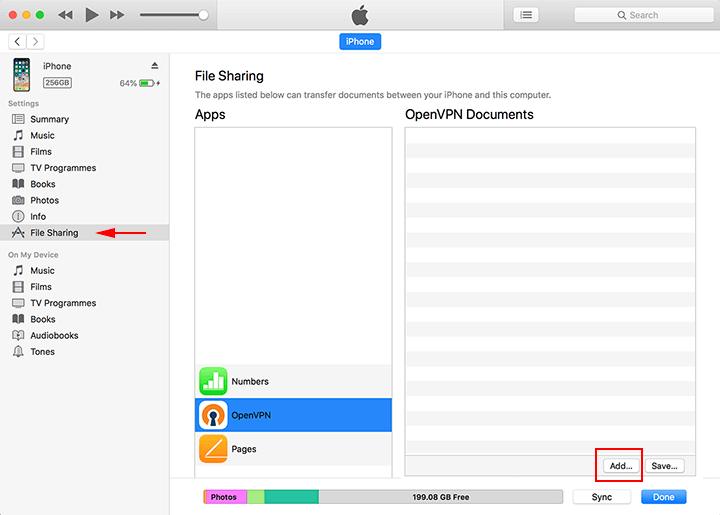Click the light green storage bar segment
720x515 pixels.
click(x=256, y=497)
